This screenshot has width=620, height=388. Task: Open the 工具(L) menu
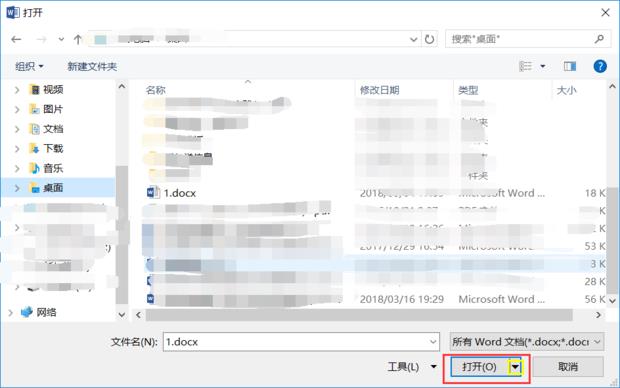412,367
